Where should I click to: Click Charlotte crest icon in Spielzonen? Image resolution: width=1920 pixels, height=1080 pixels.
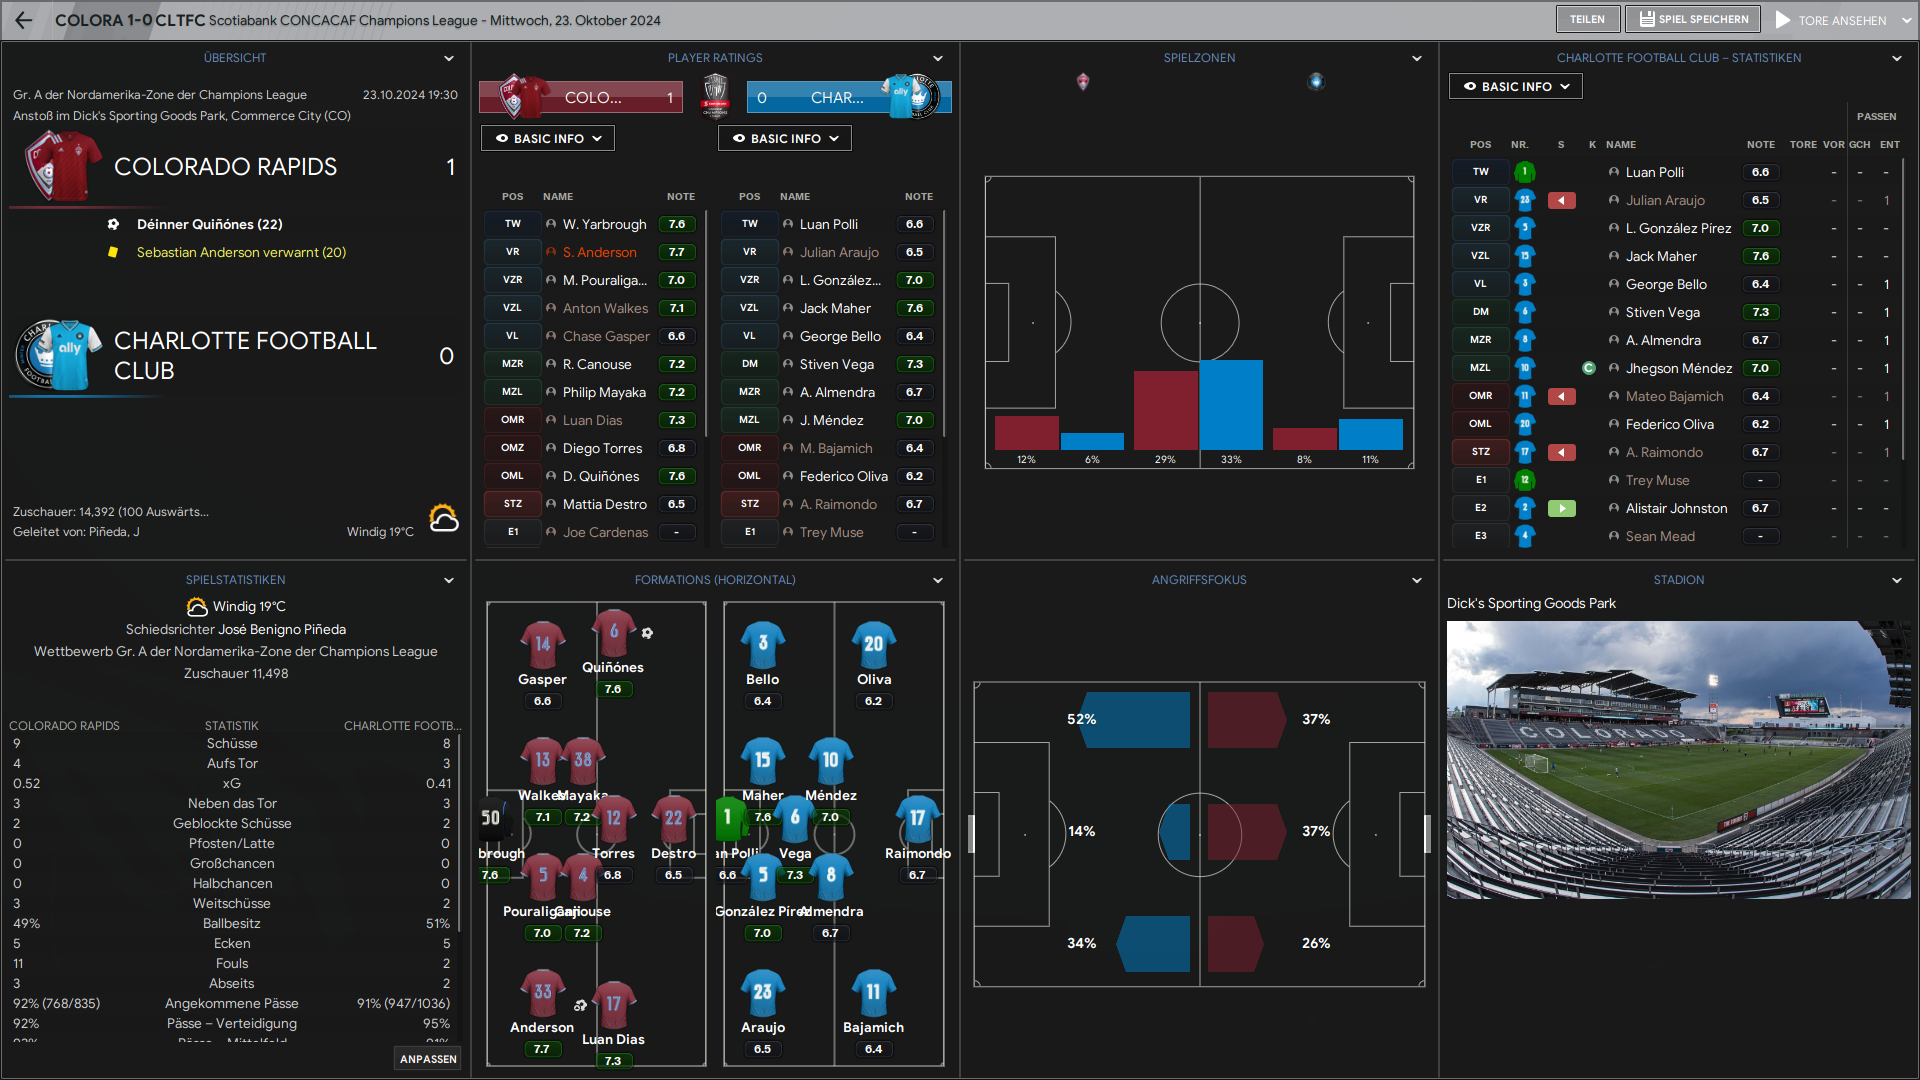[x=1316, y=82]
